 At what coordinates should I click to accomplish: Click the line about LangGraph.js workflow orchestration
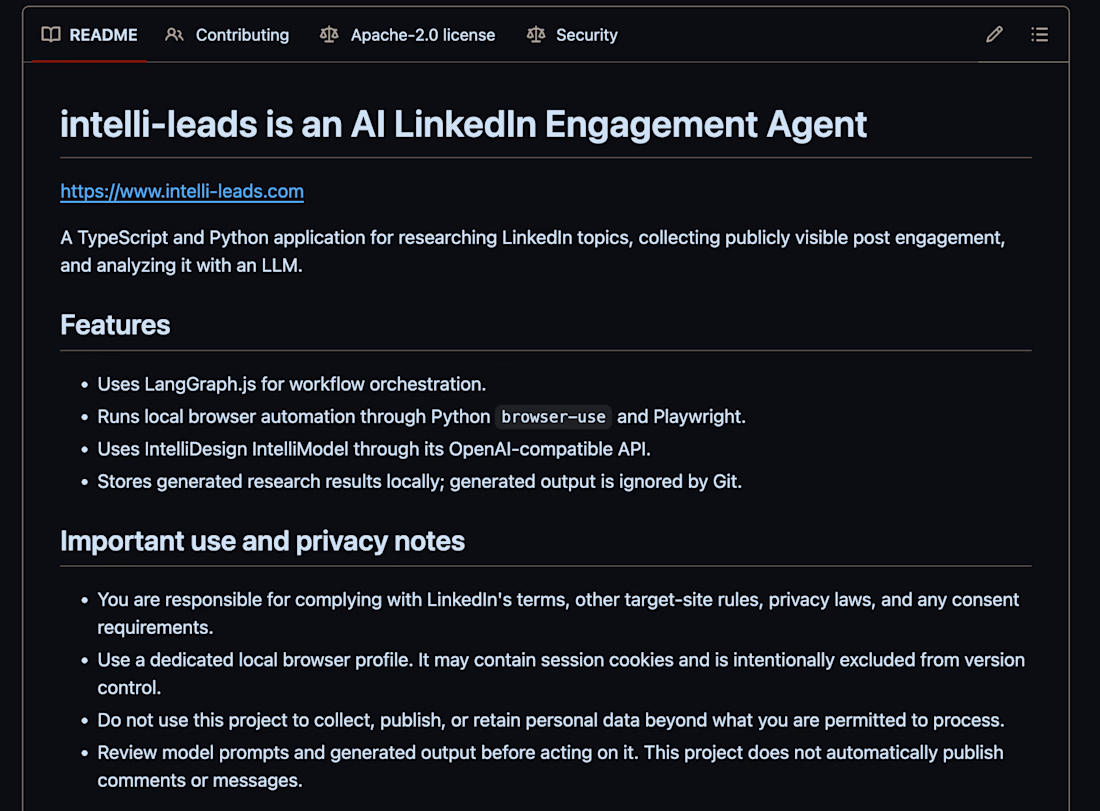(x=291, y=384)
